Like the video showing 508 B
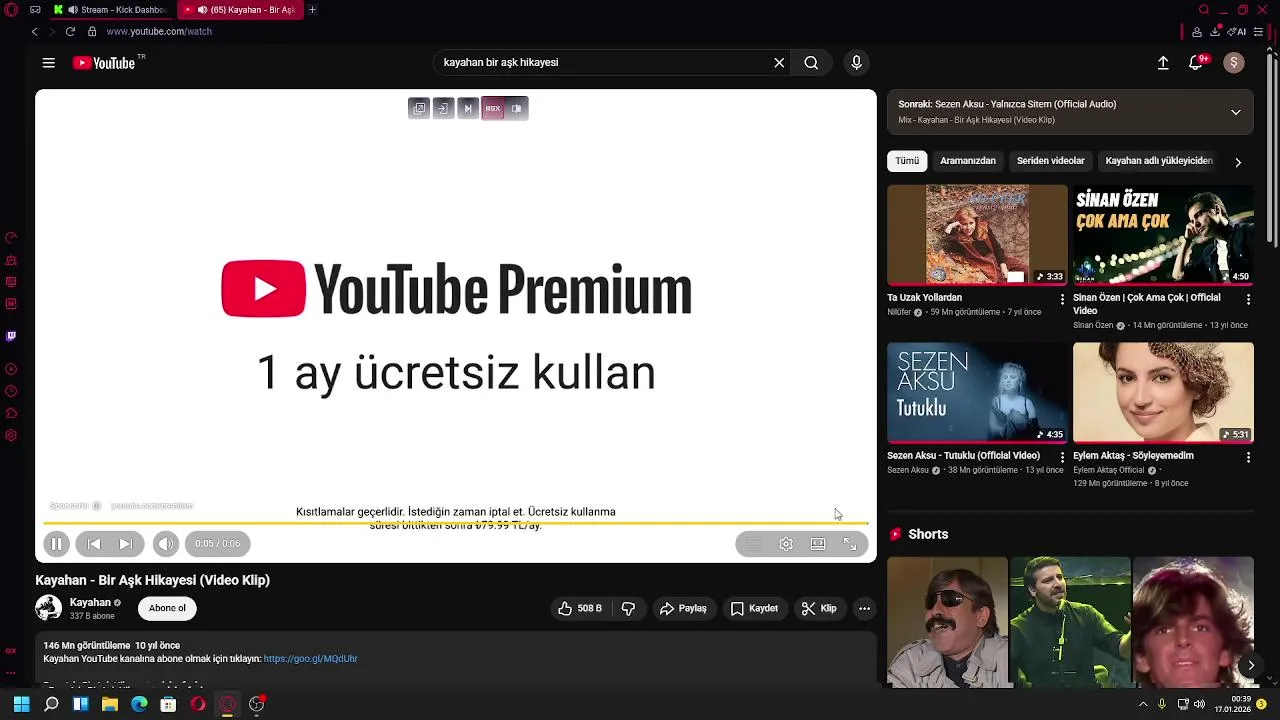1280x720 pixels. [x=580, y=608]
